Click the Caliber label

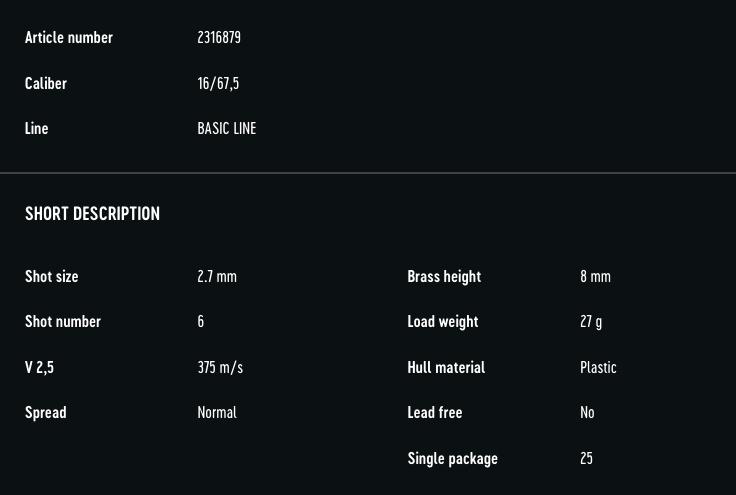point(46,83)
